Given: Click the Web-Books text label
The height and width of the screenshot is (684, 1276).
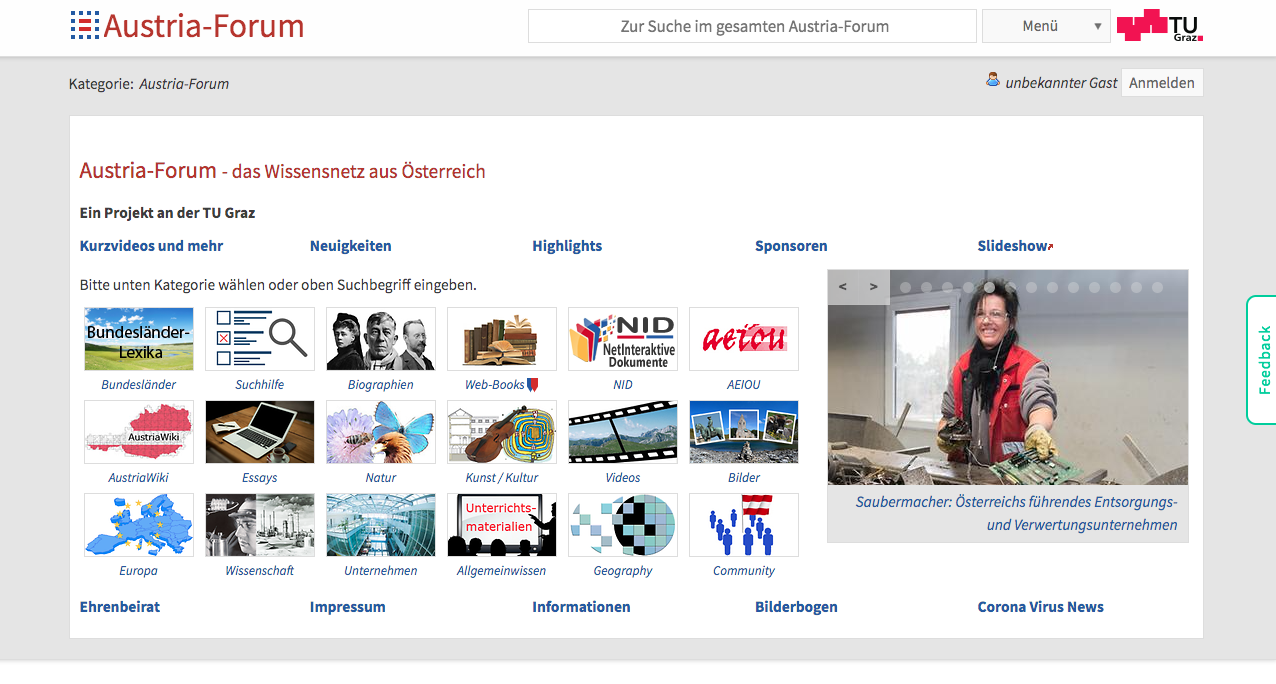Looking at the screenshot, I should [x=495, y=385].
